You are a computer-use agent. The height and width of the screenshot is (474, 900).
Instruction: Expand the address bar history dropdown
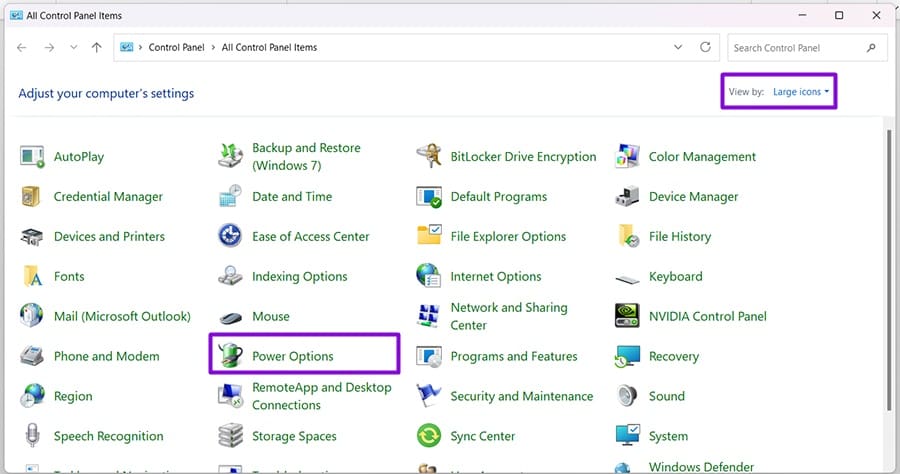(x=678, y=47)
